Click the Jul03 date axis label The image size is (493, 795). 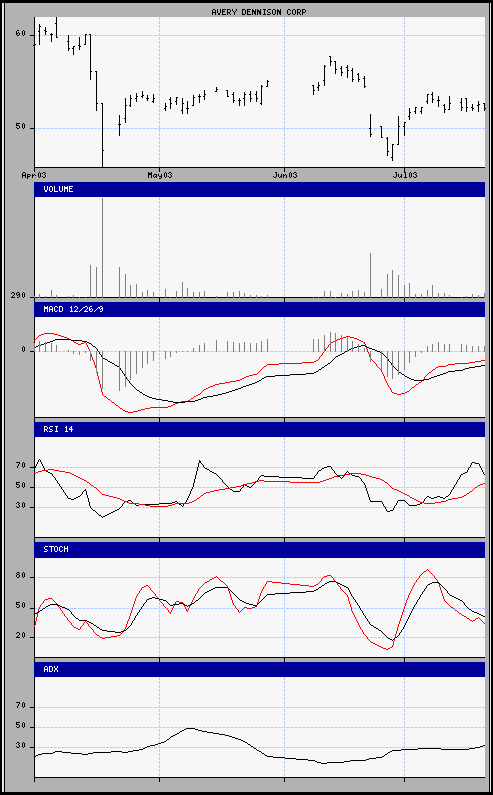(405, 175)
